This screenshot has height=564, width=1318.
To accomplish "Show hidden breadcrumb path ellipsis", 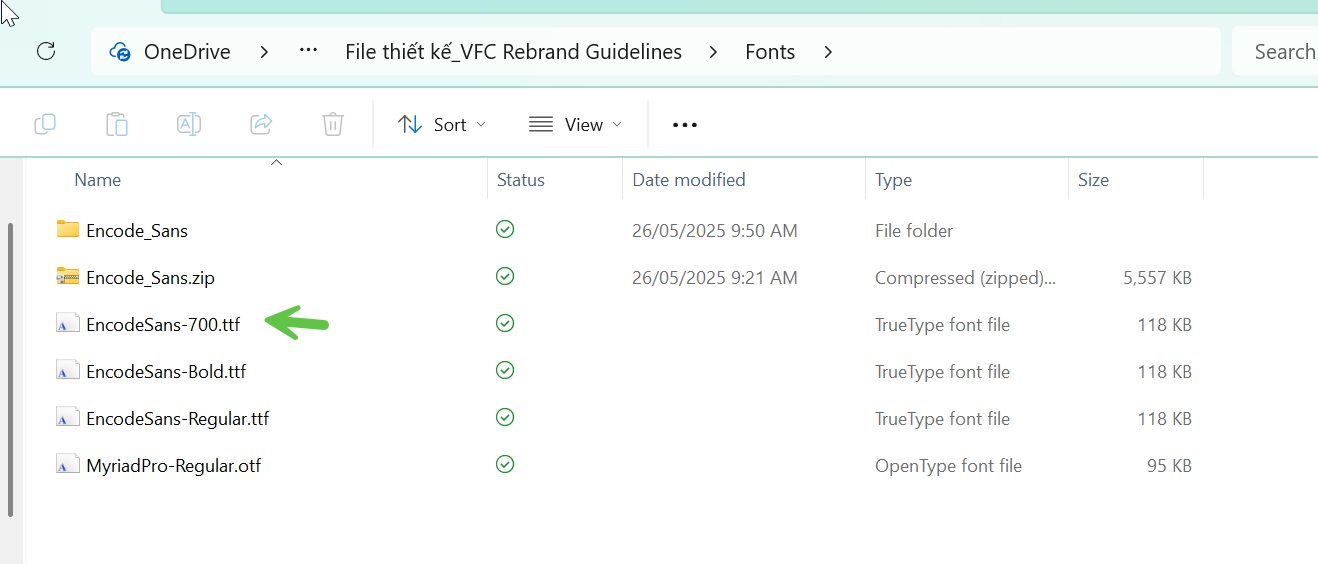I will tap(308, 51).
